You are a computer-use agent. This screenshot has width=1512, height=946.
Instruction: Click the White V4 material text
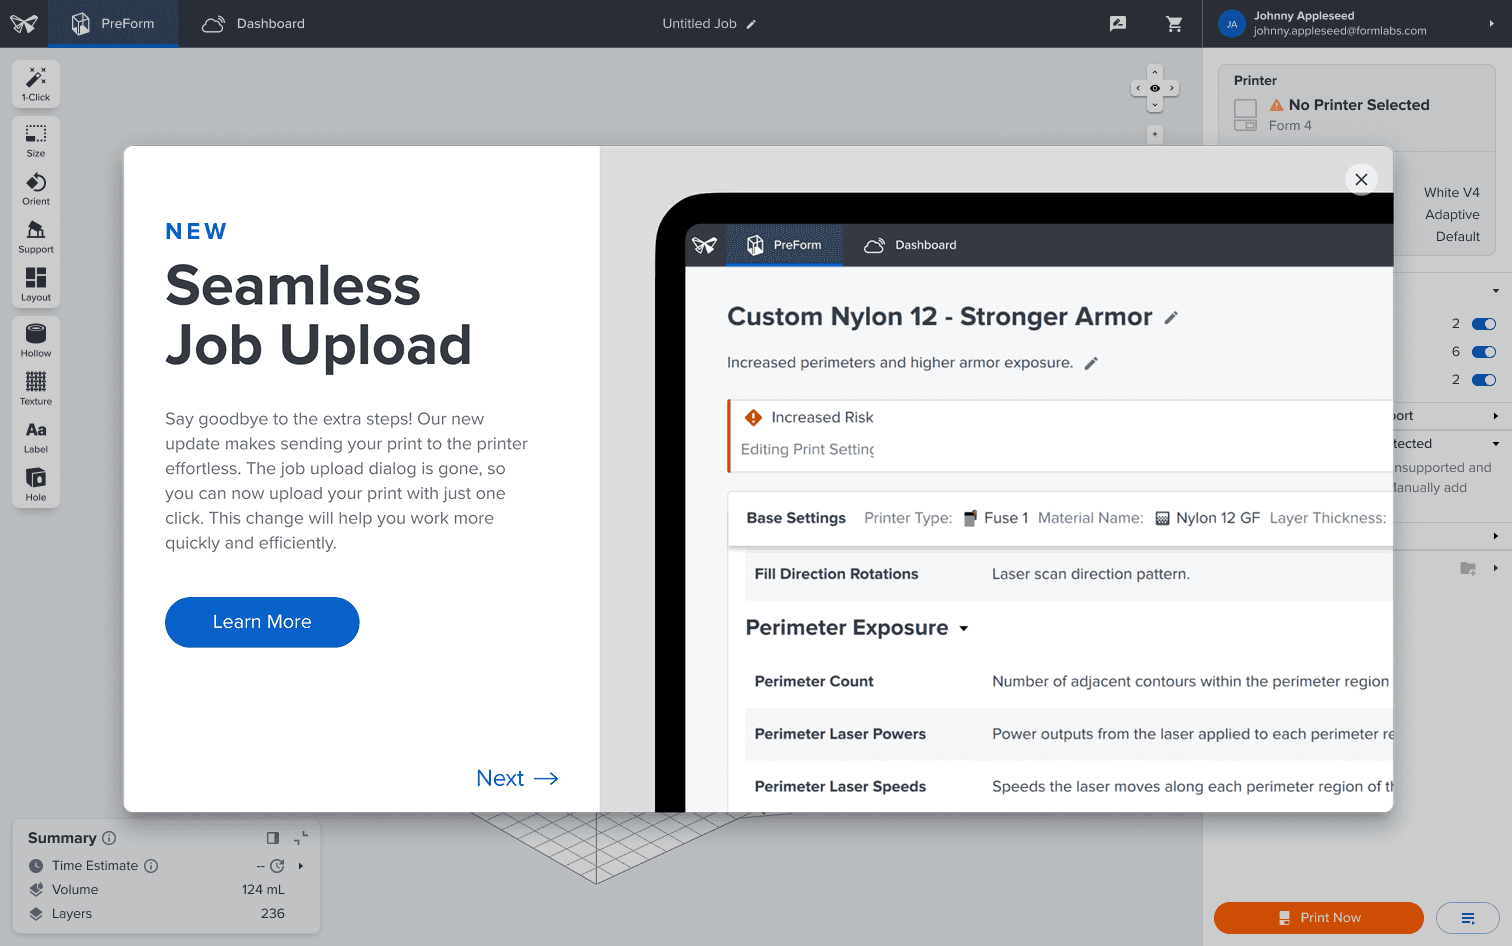[x=1452, y=193]
